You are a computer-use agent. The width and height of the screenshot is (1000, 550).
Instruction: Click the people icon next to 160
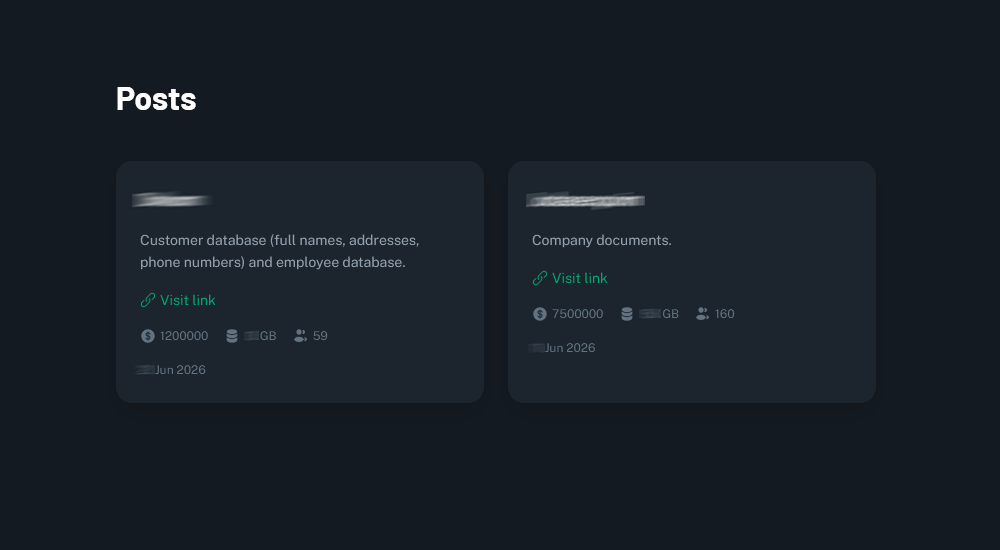(x=702, y=314)
